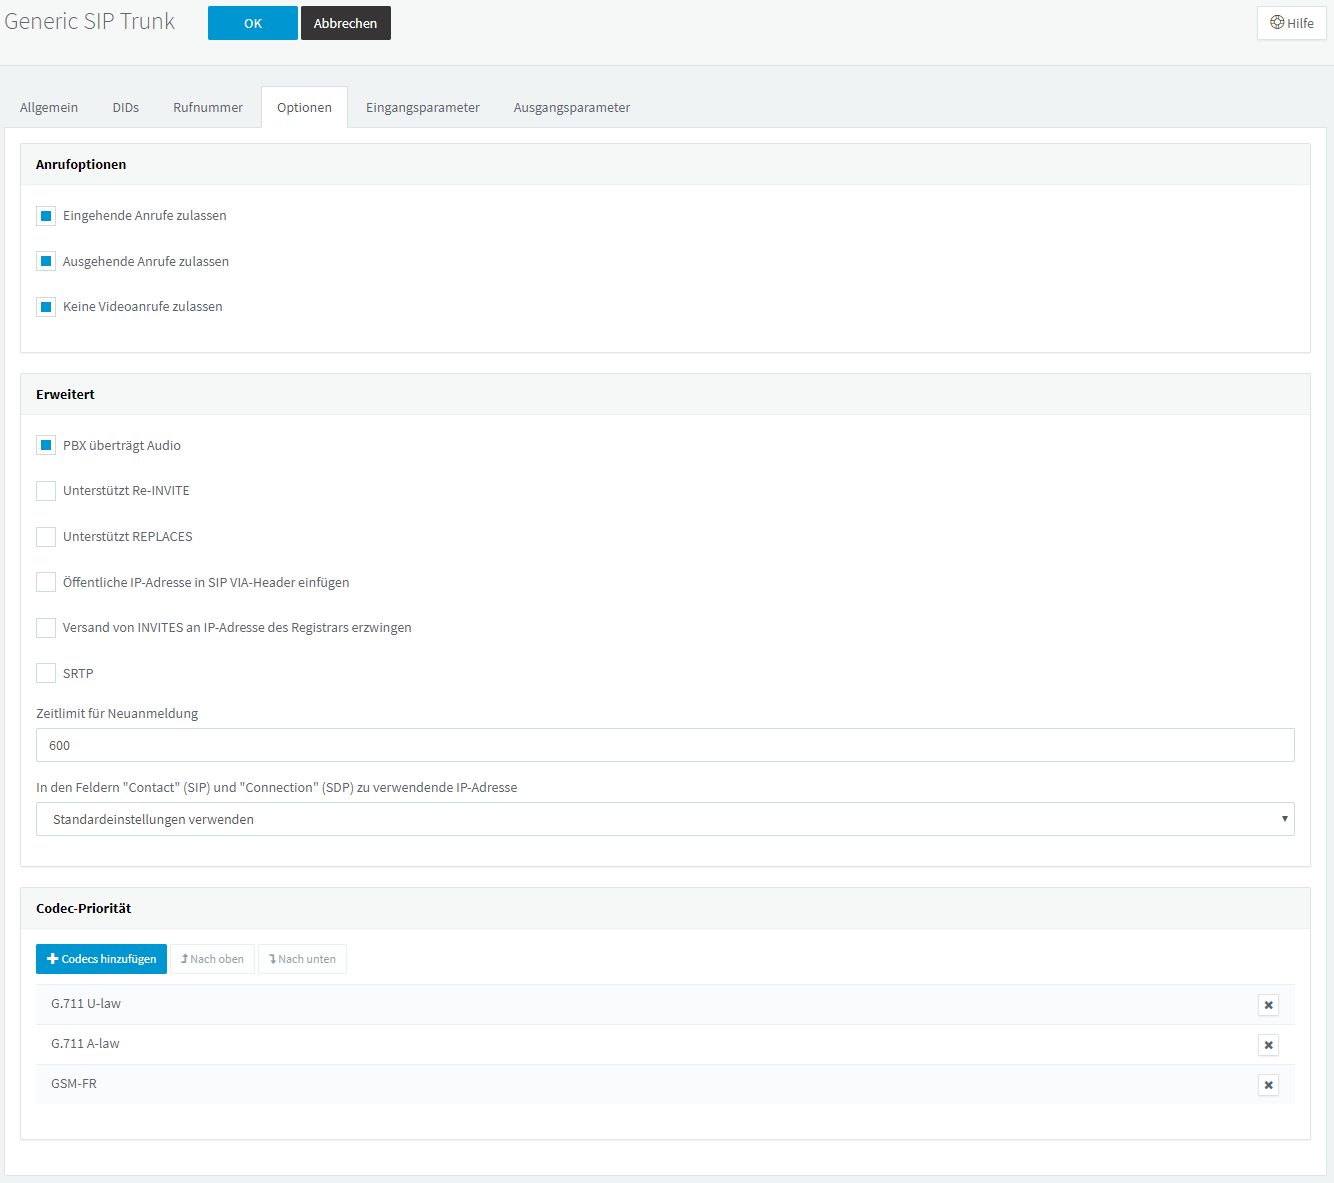Enable Unterstützt Re-INVITE checkbox
The image size is (1334, 1183).
click(x=46, y=491)
